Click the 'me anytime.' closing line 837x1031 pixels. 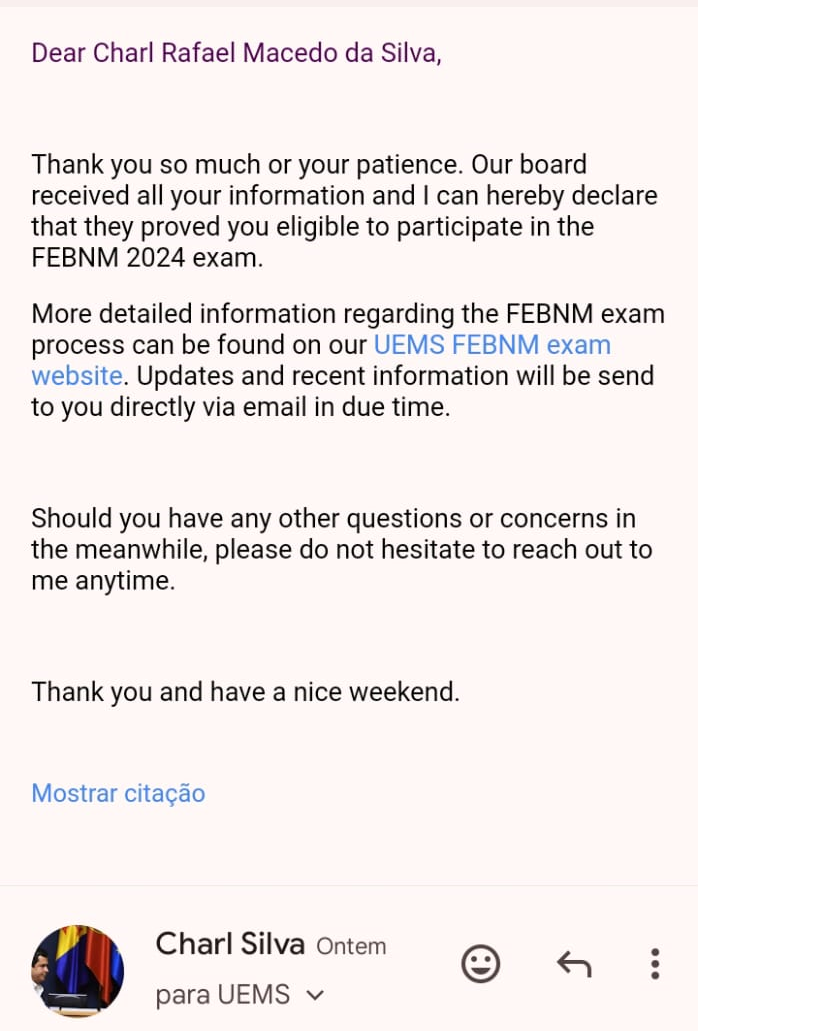tap(103, 581)
